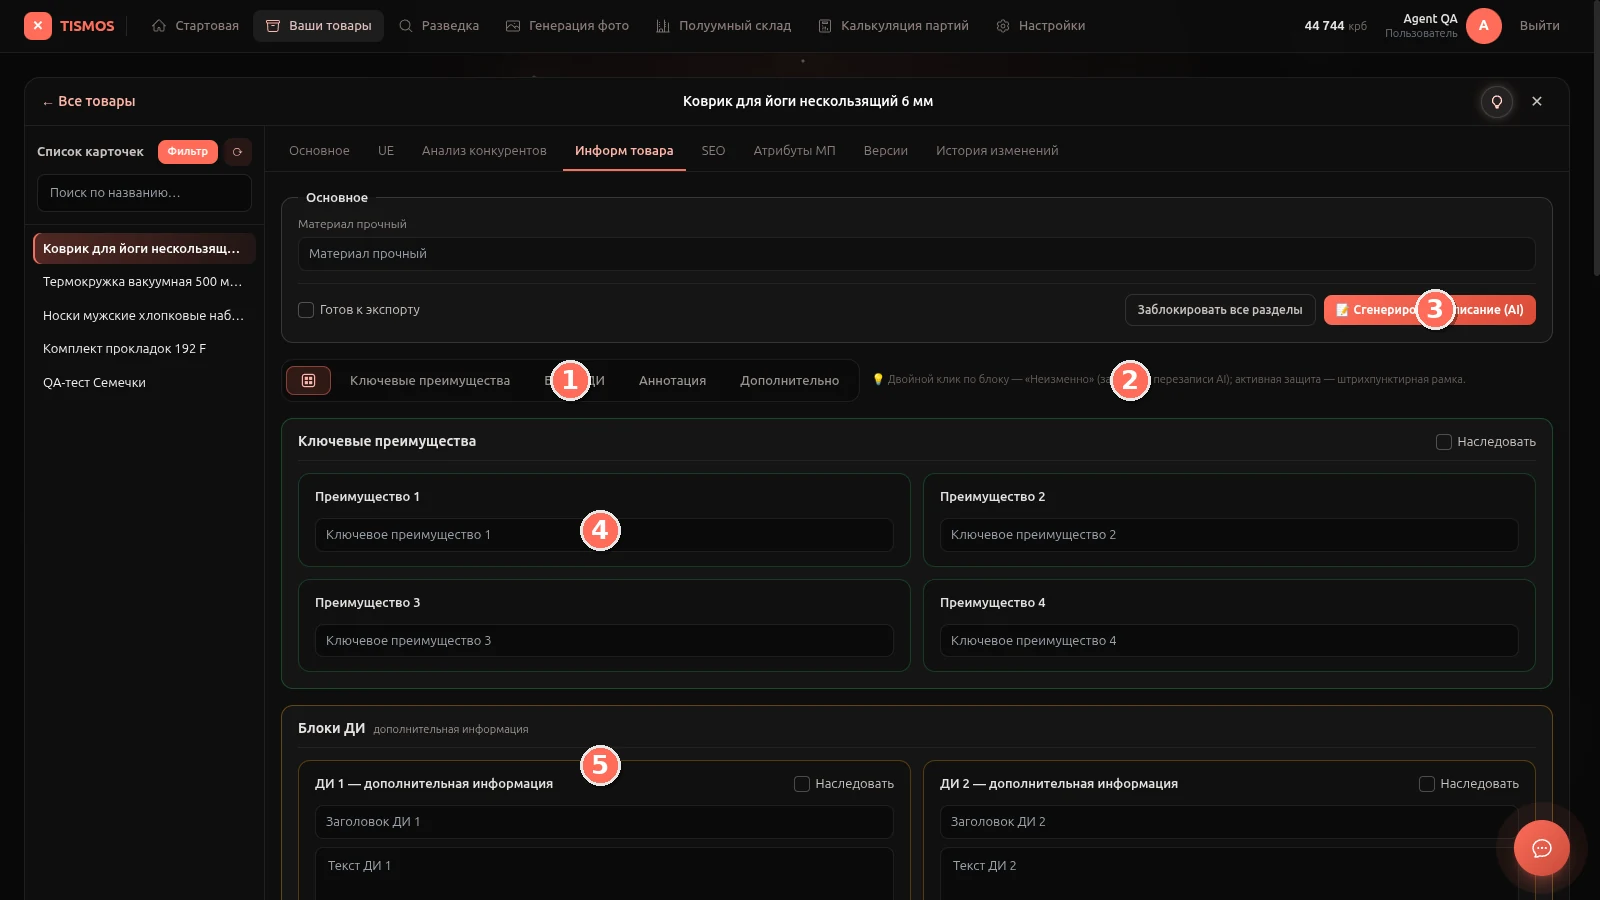Select the Аннотация section tab

[x=672, y=381]
